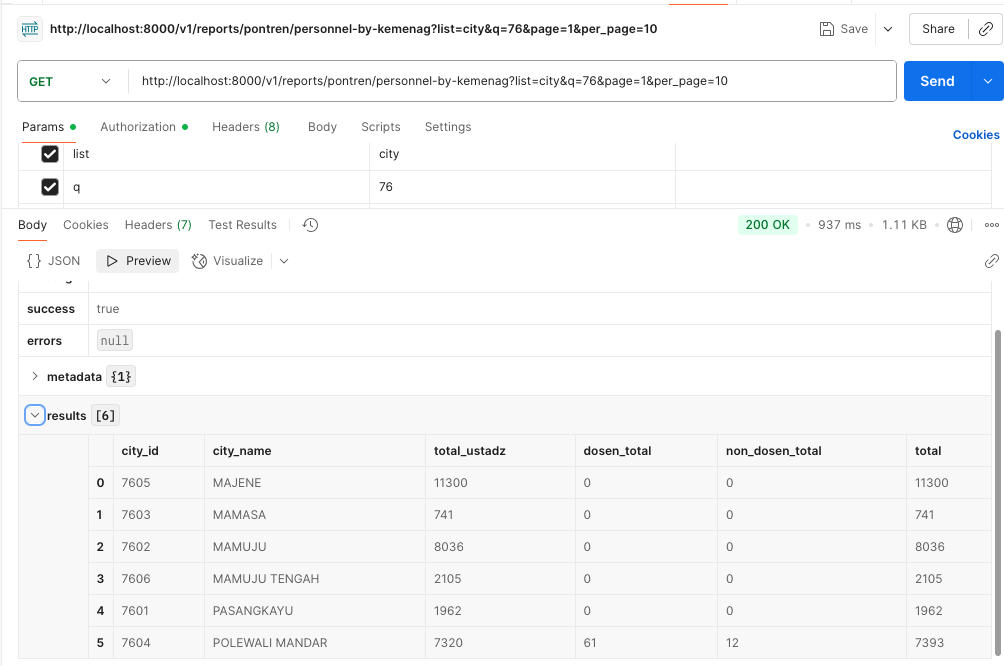Open the three-dots response options menu
The height and width of the screenshot is (666, 1004).
point(991,225)
